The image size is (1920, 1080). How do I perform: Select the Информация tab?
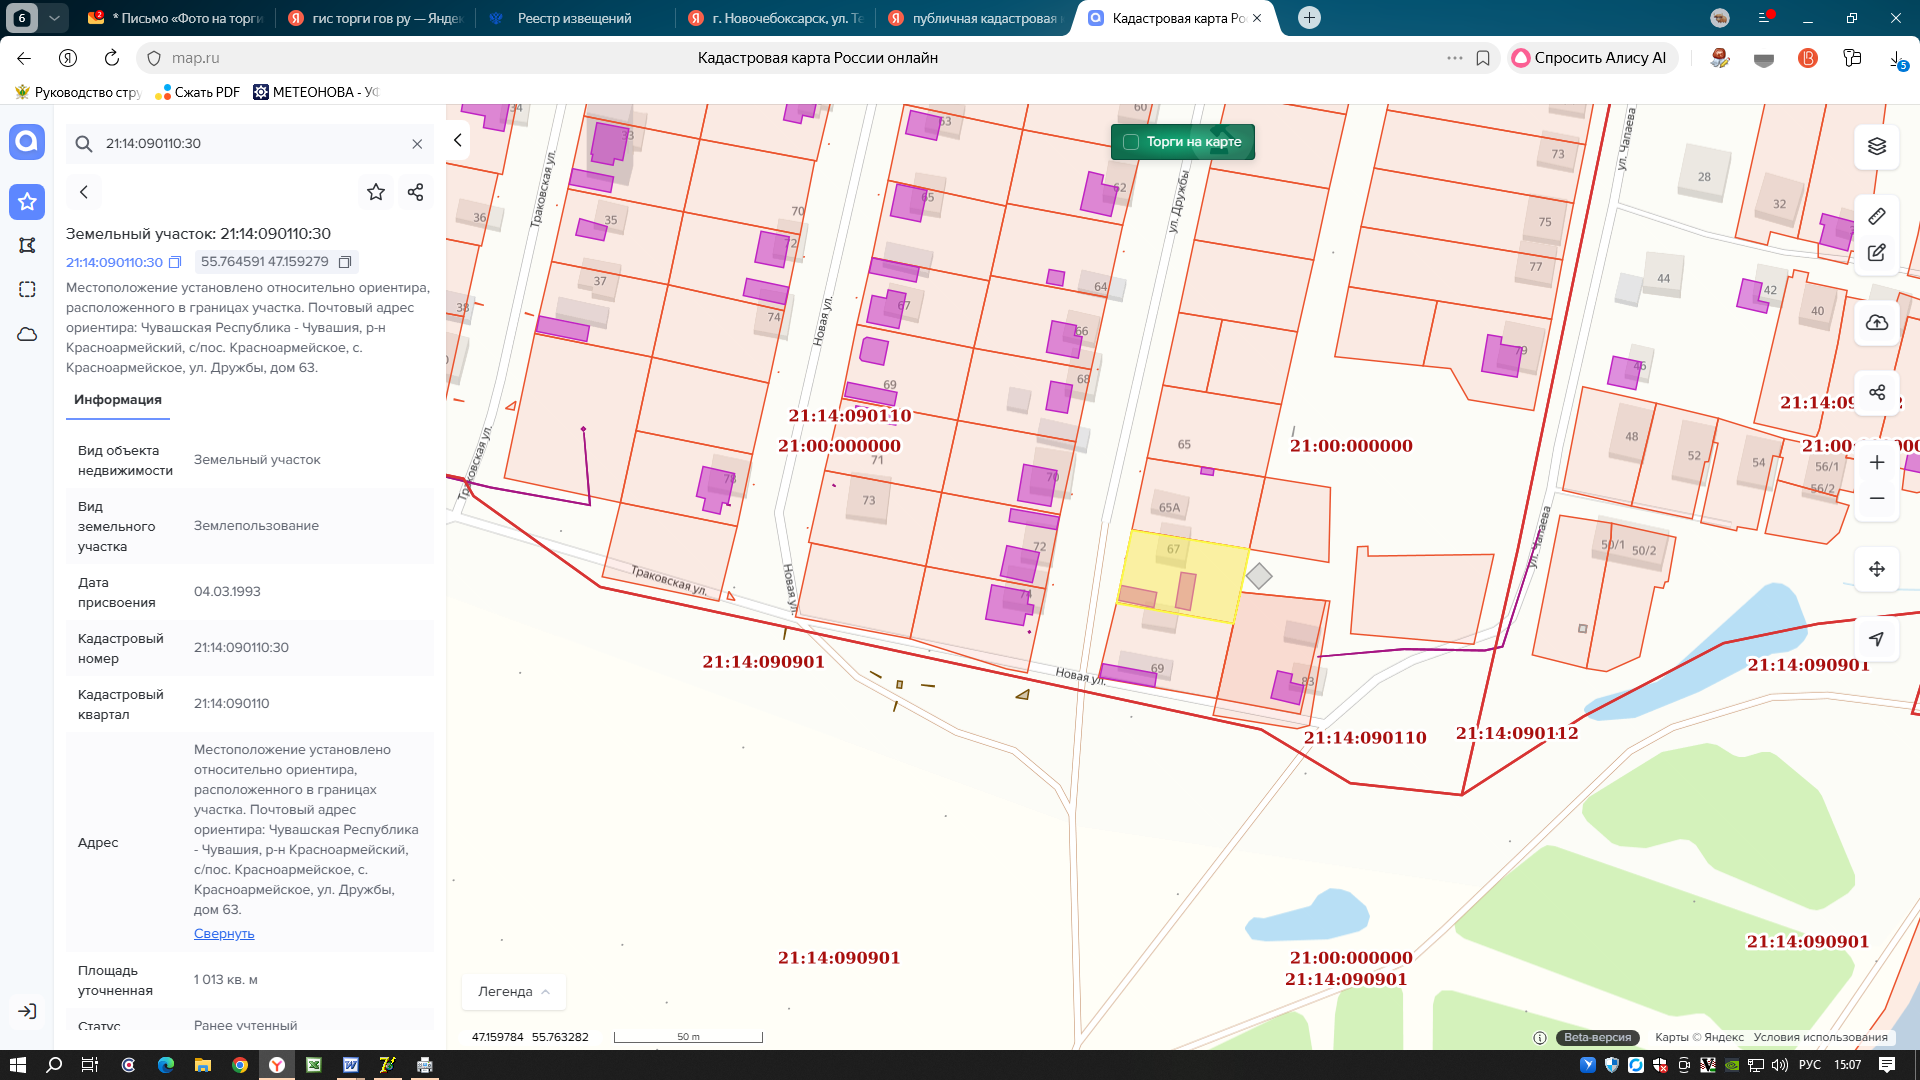(118, 399)
